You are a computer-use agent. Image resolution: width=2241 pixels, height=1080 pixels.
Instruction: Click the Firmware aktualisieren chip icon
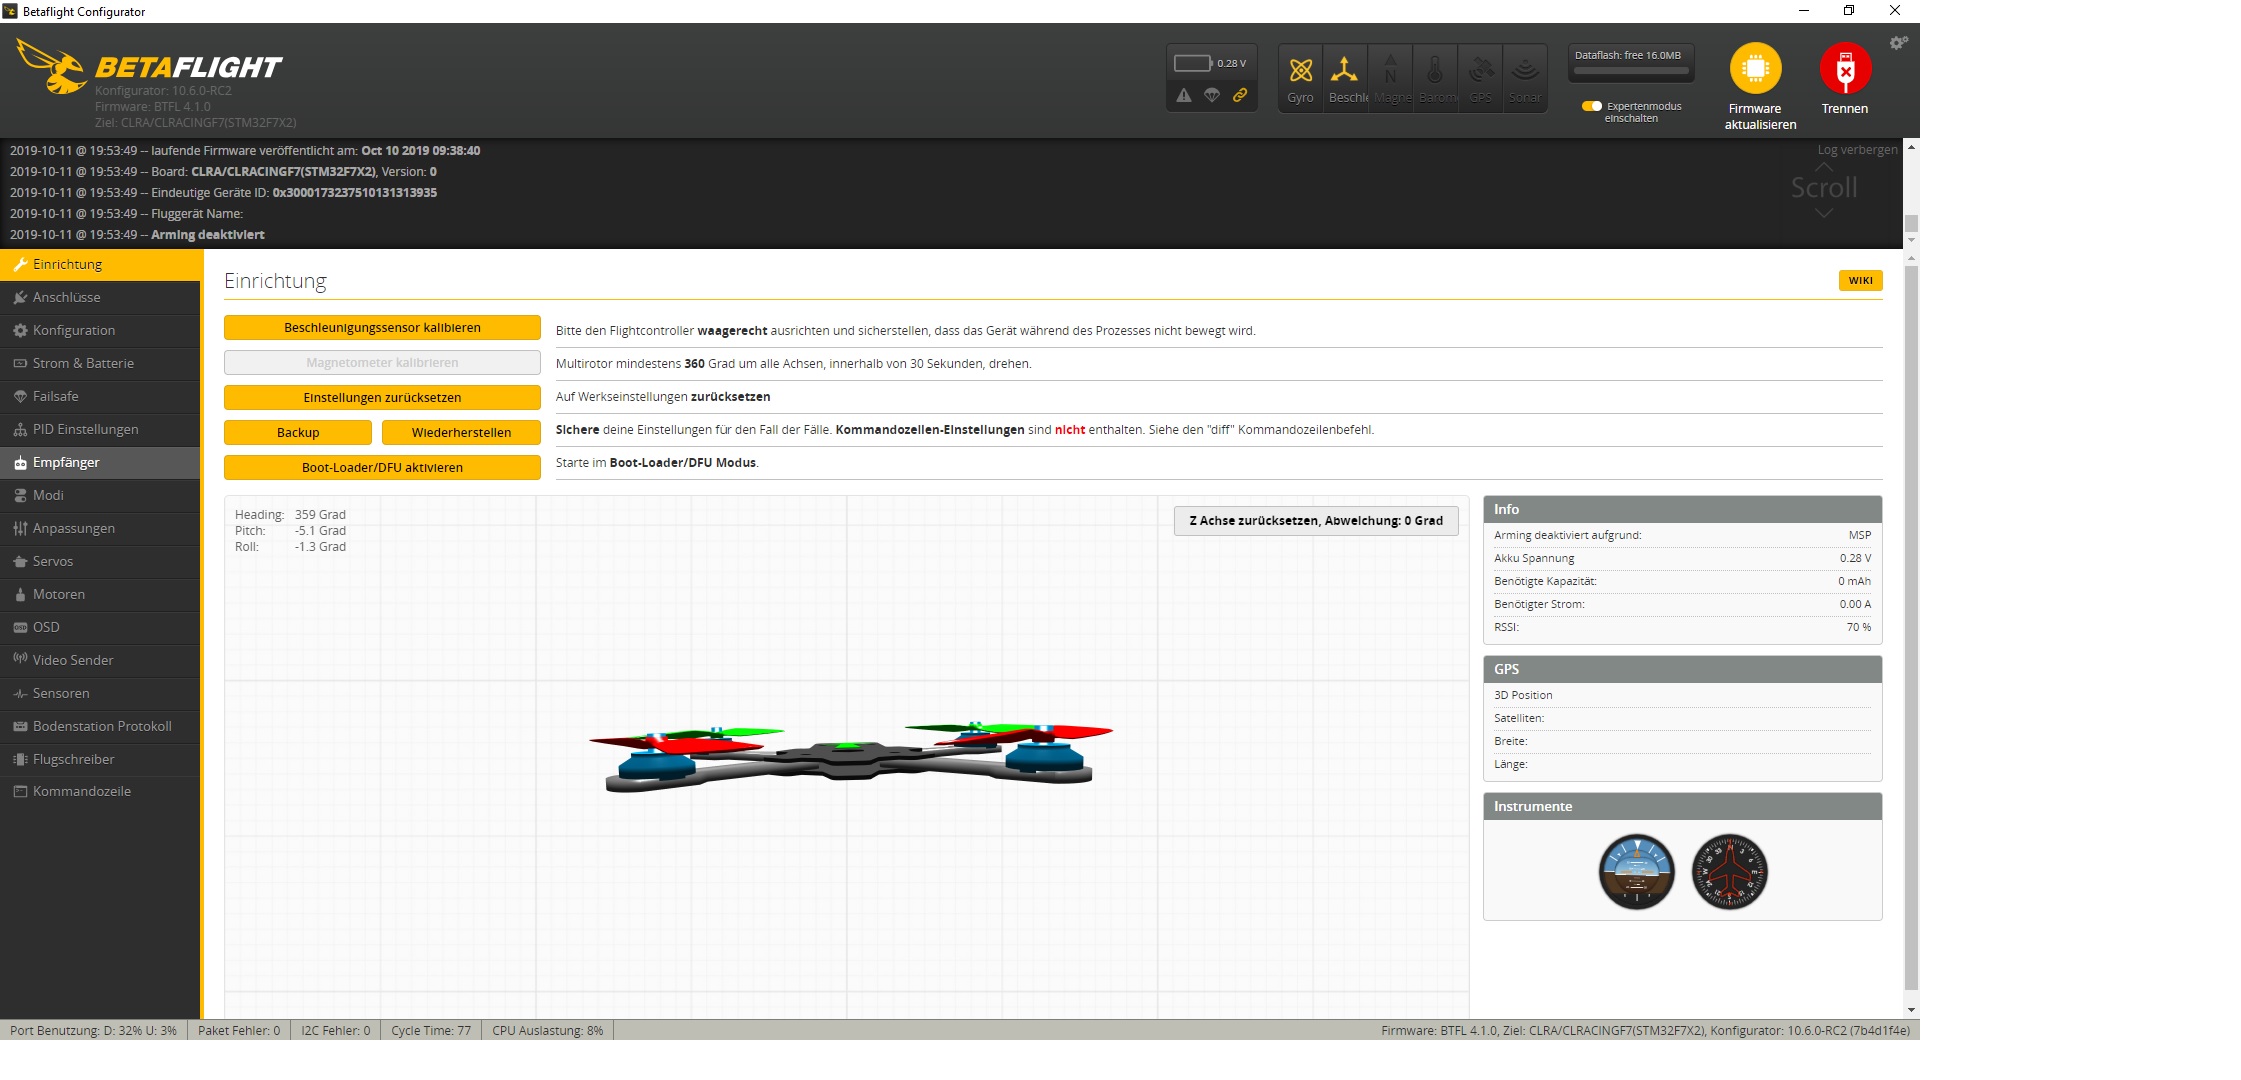pyautogui.click(x=1757, y=70)
